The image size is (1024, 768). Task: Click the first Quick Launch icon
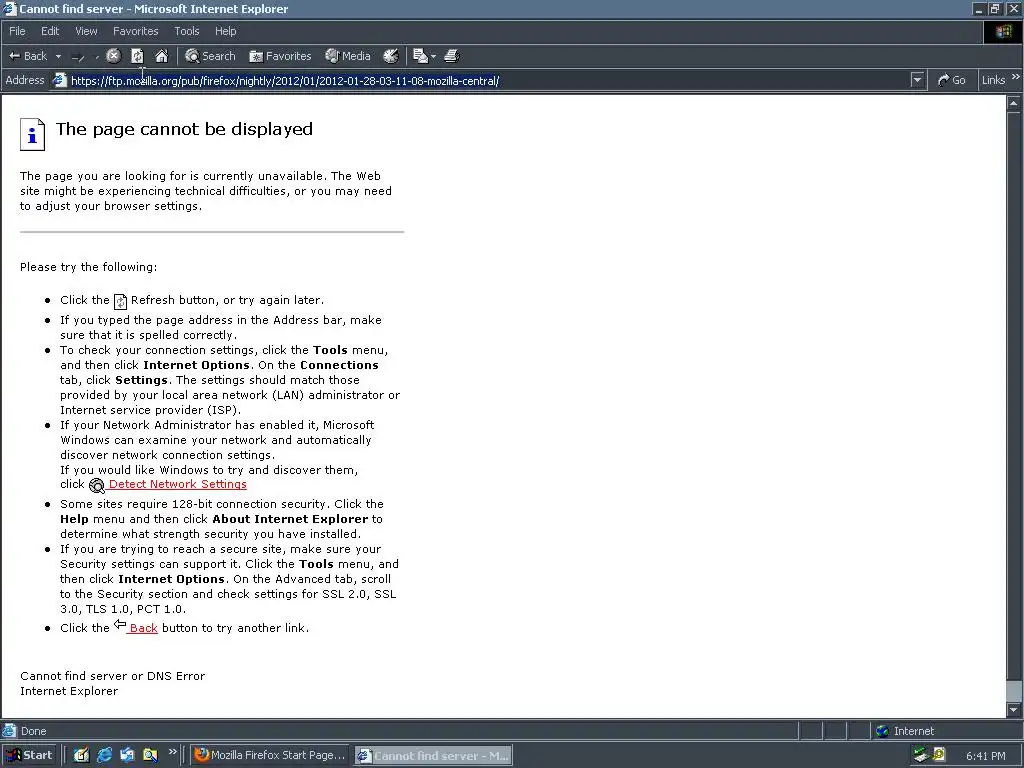point(81,755)
